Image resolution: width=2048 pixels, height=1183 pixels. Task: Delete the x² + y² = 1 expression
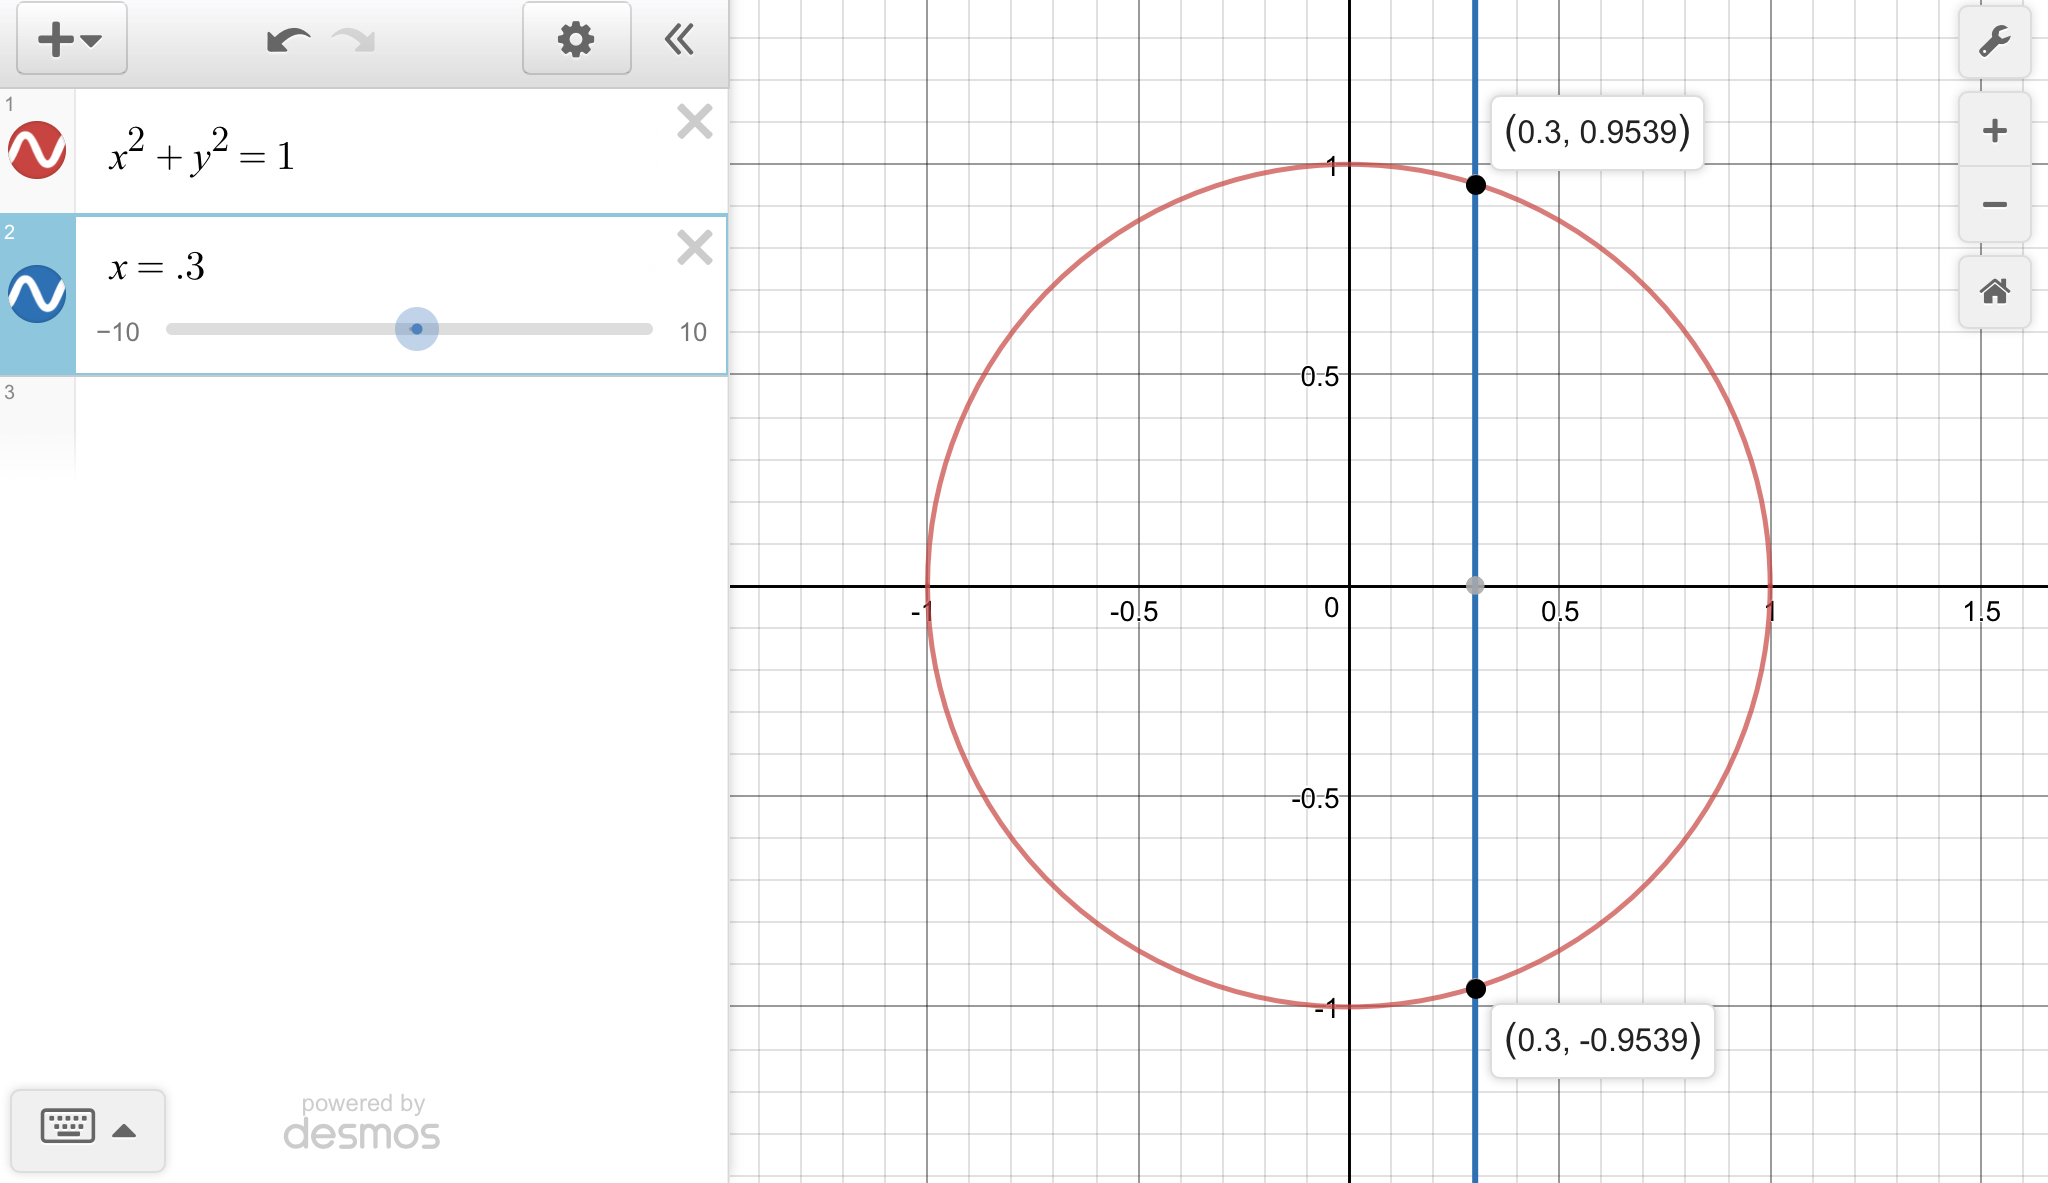click(694, 122)
